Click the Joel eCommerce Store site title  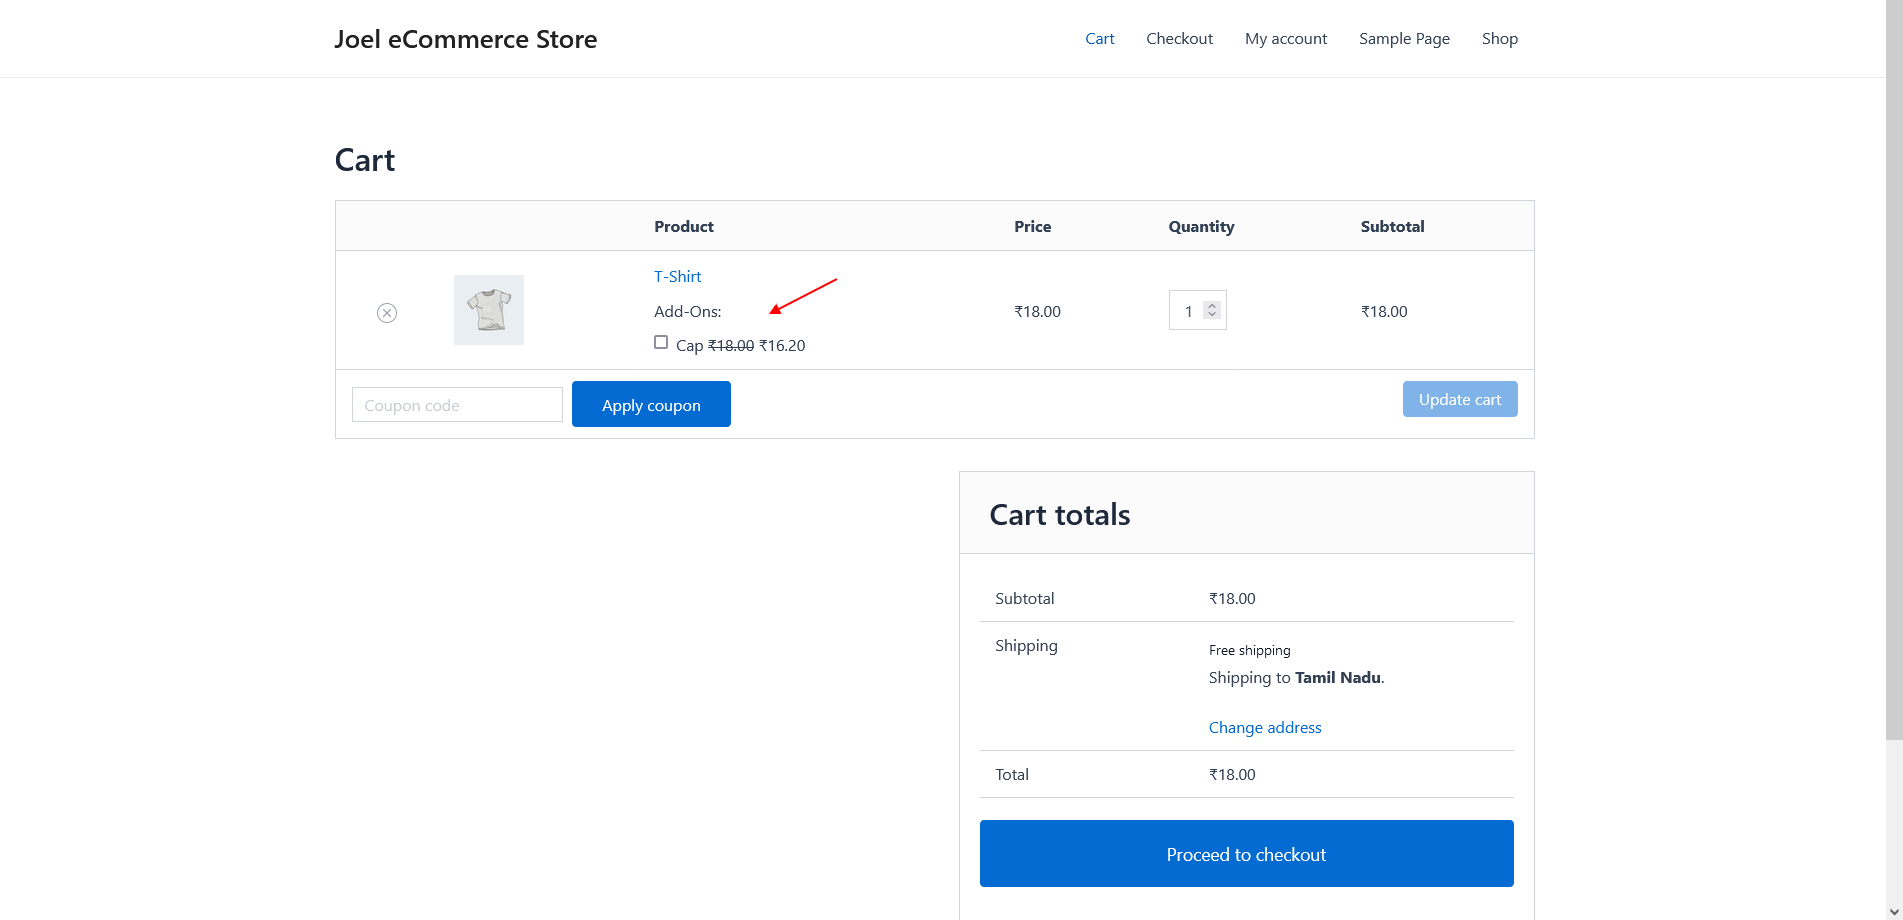point(465,39)
